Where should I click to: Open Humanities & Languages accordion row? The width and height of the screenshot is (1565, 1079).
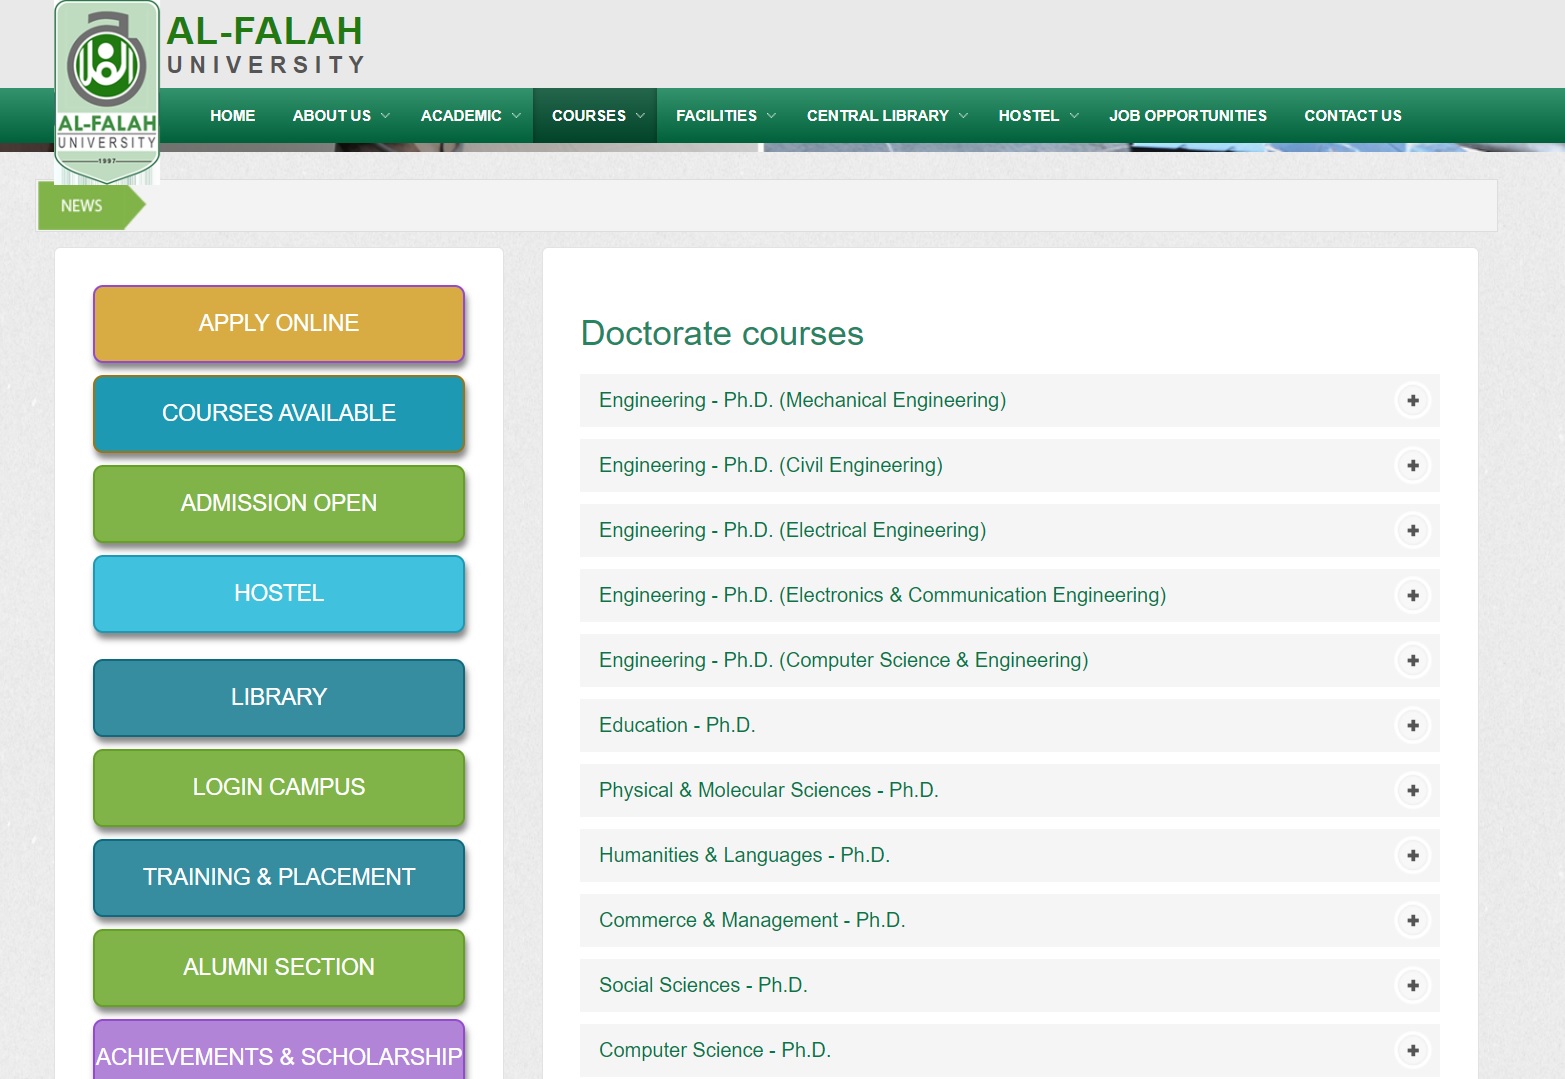point(1010,856)
